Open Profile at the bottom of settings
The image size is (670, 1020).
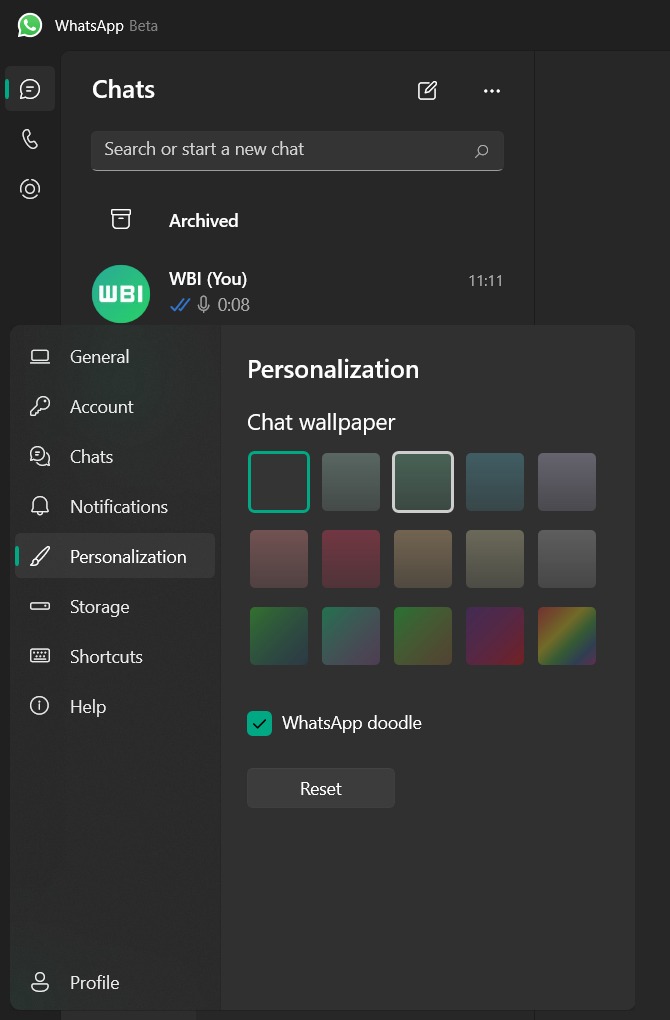pyautogui.click(x=94, y=983)
